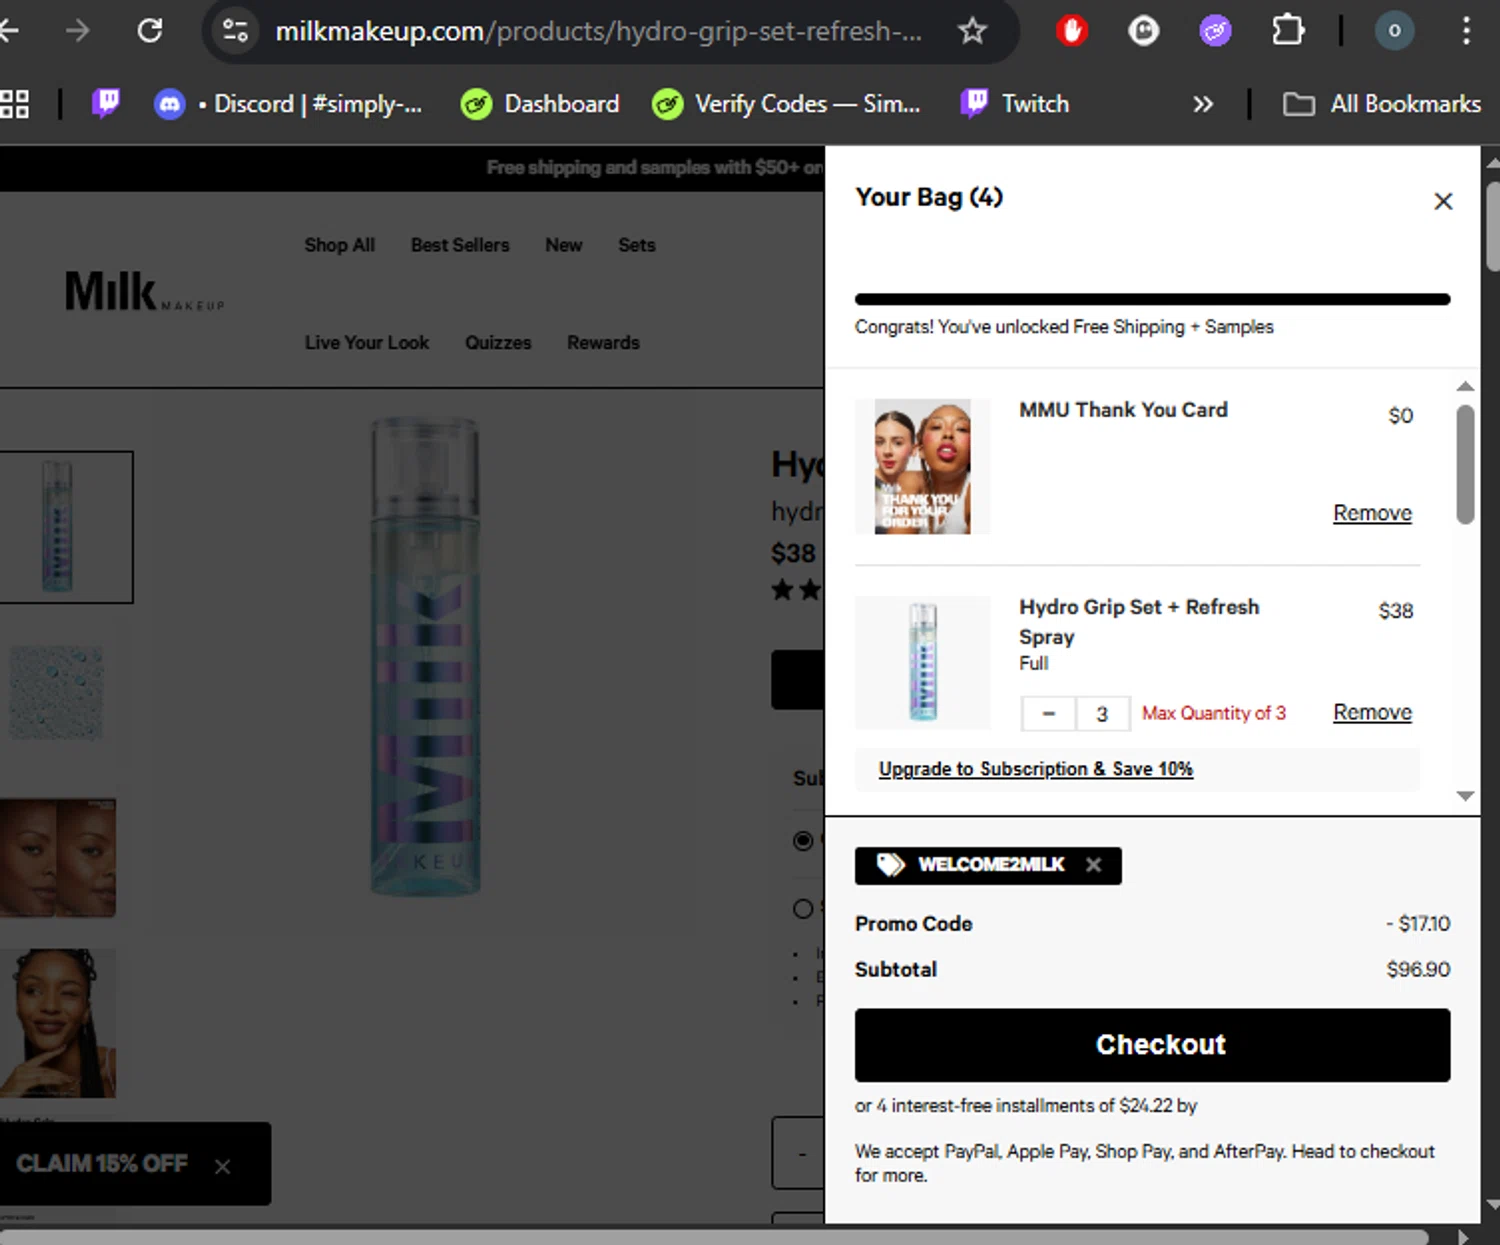Click the horizontal scrollbar at bottom
This screenshot has width=1500, height=1245.
pos(714,1237)
